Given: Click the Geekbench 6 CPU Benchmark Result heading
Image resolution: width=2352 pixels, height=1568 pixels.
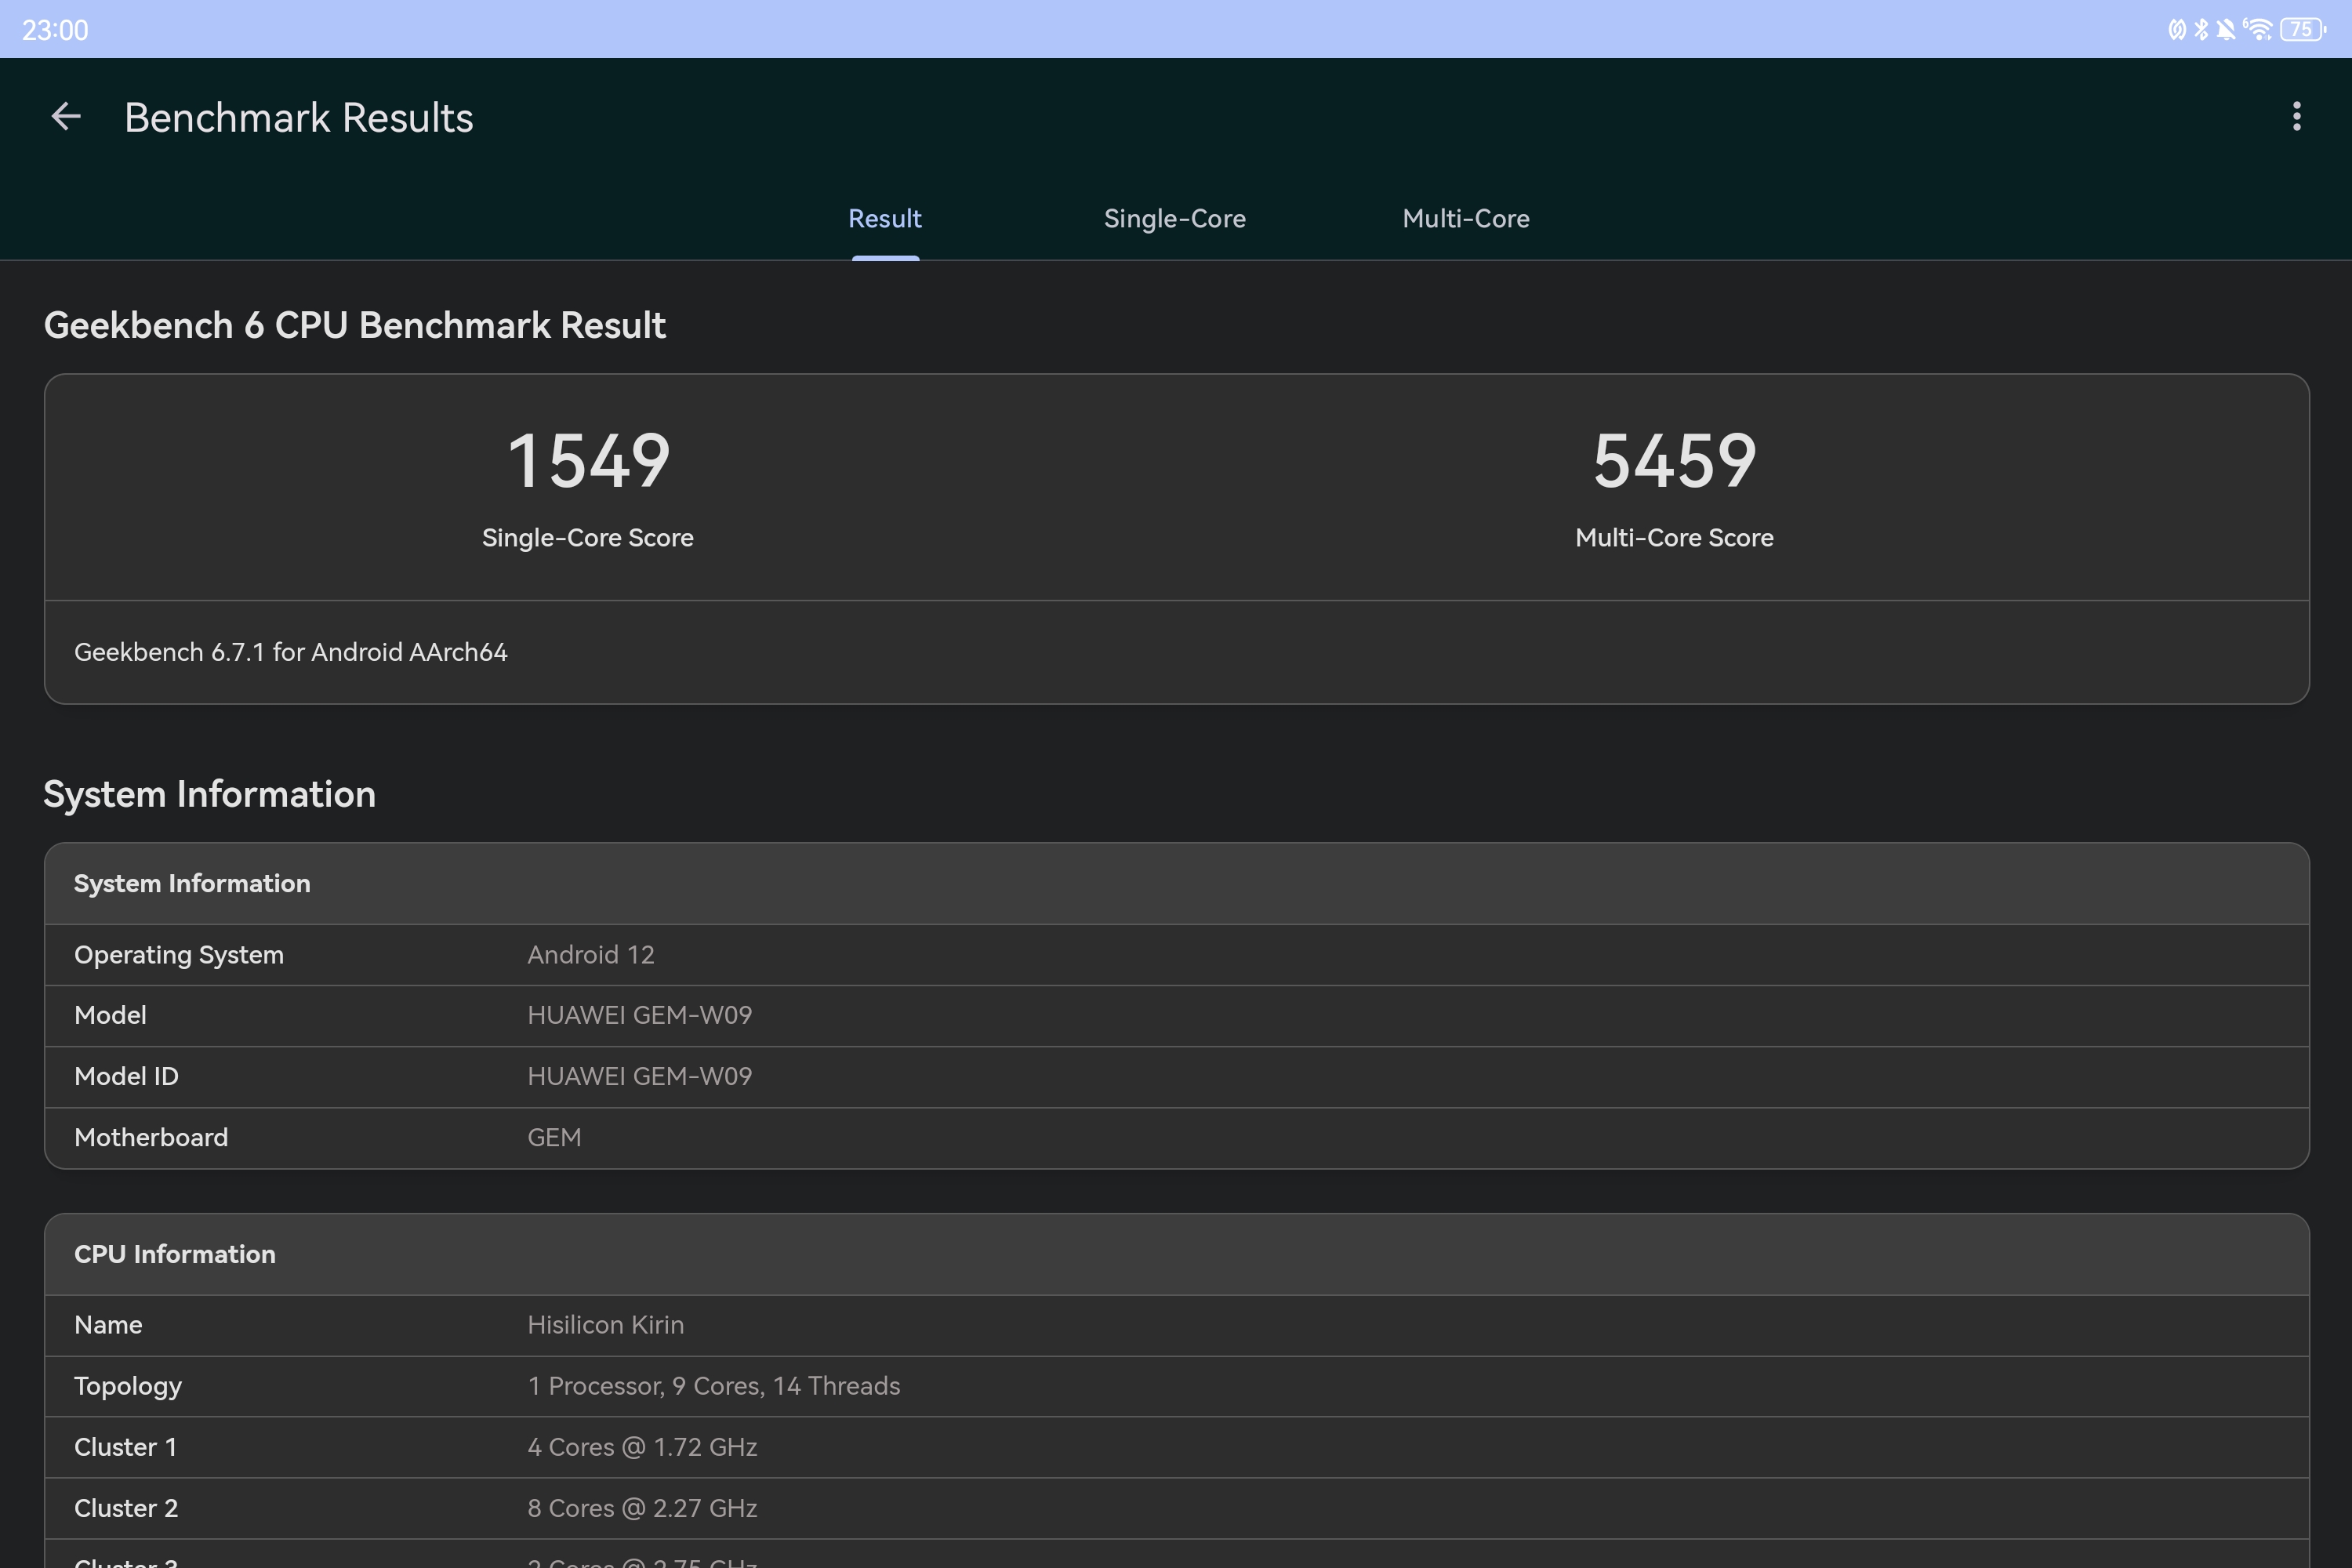Looking at the screenshot, I should pyautogui.click(x=355, y=325).
